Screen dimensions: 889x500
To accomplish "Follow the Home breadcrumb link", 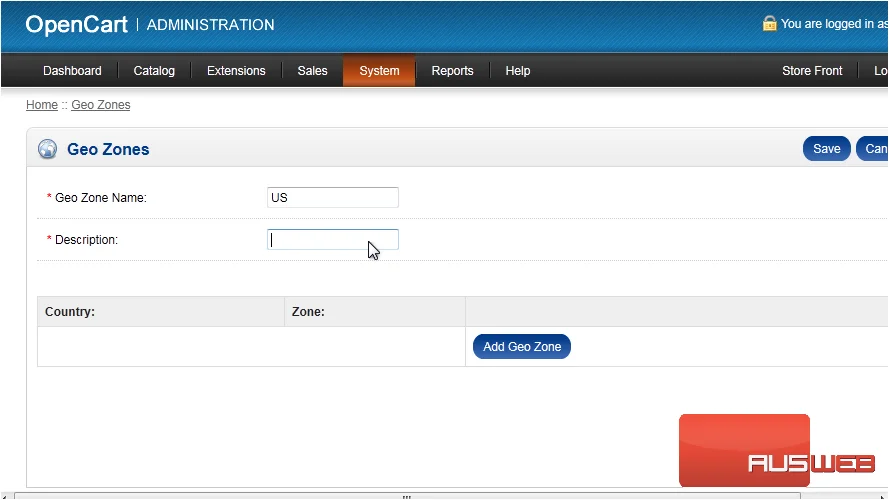I will tap(42, 105).
